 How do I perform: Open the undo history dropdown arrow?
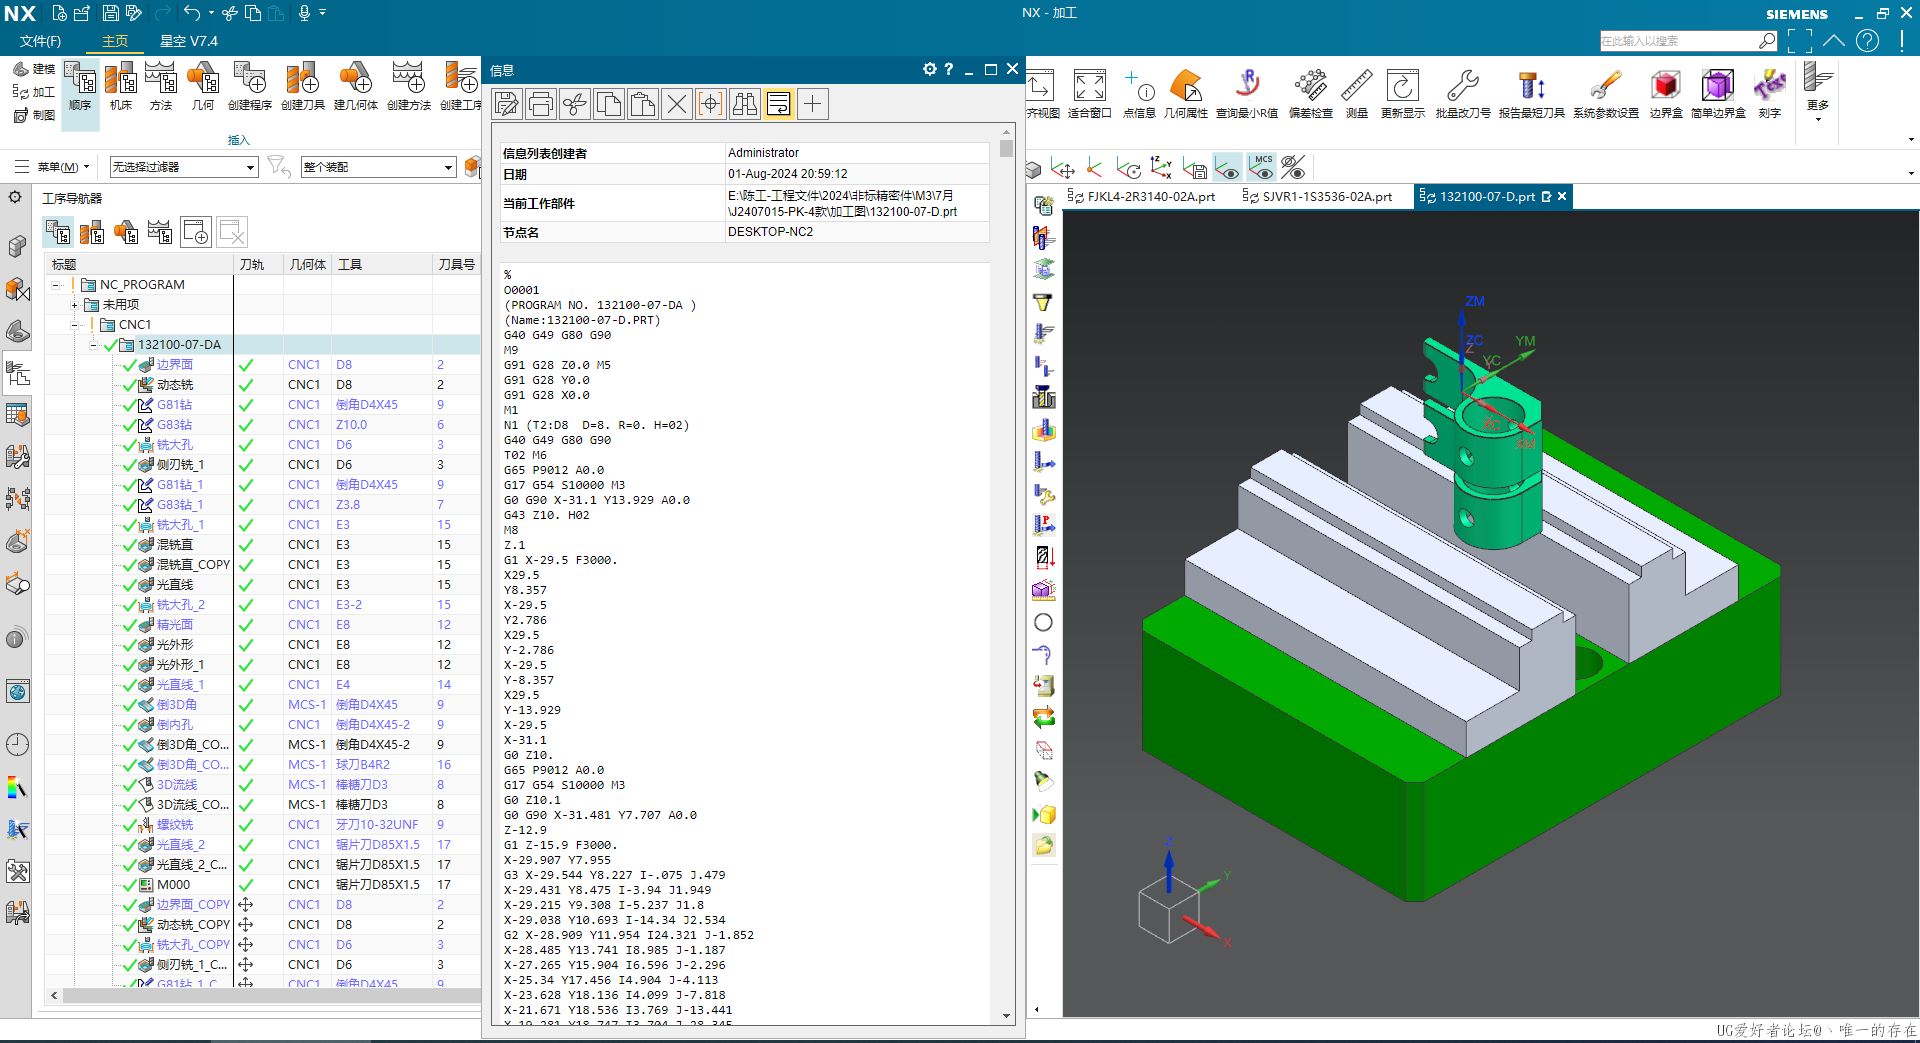coord(212,13)
